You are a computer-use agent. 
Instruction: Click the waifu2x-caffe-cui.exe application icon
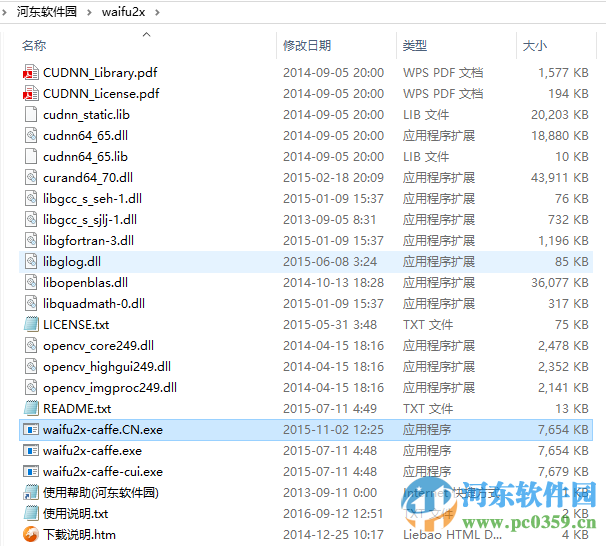[31, 472]
